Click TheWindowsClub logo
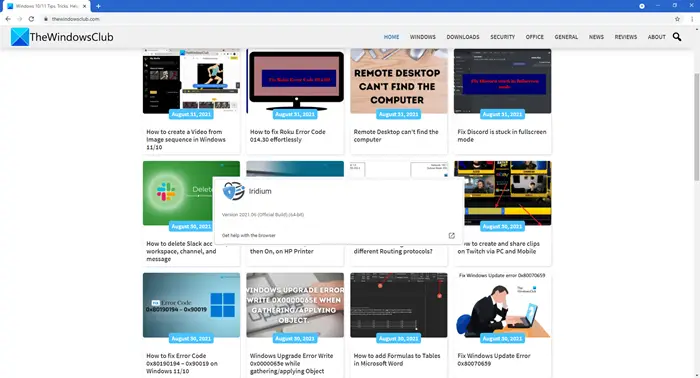This screenshot has height=378, width=700. tap(62, 37)
